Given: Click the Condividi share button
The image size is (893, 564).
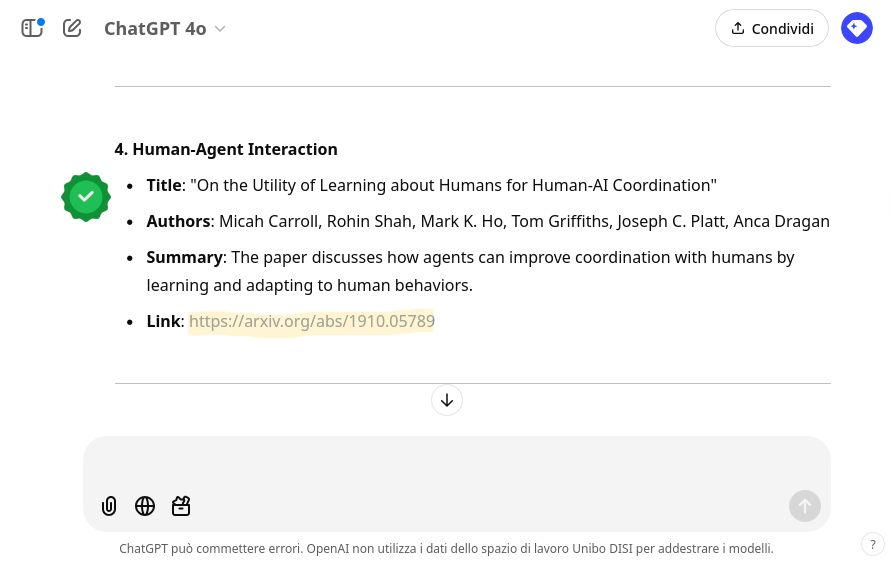Looking at the screenshot, I should coord(772,28).
